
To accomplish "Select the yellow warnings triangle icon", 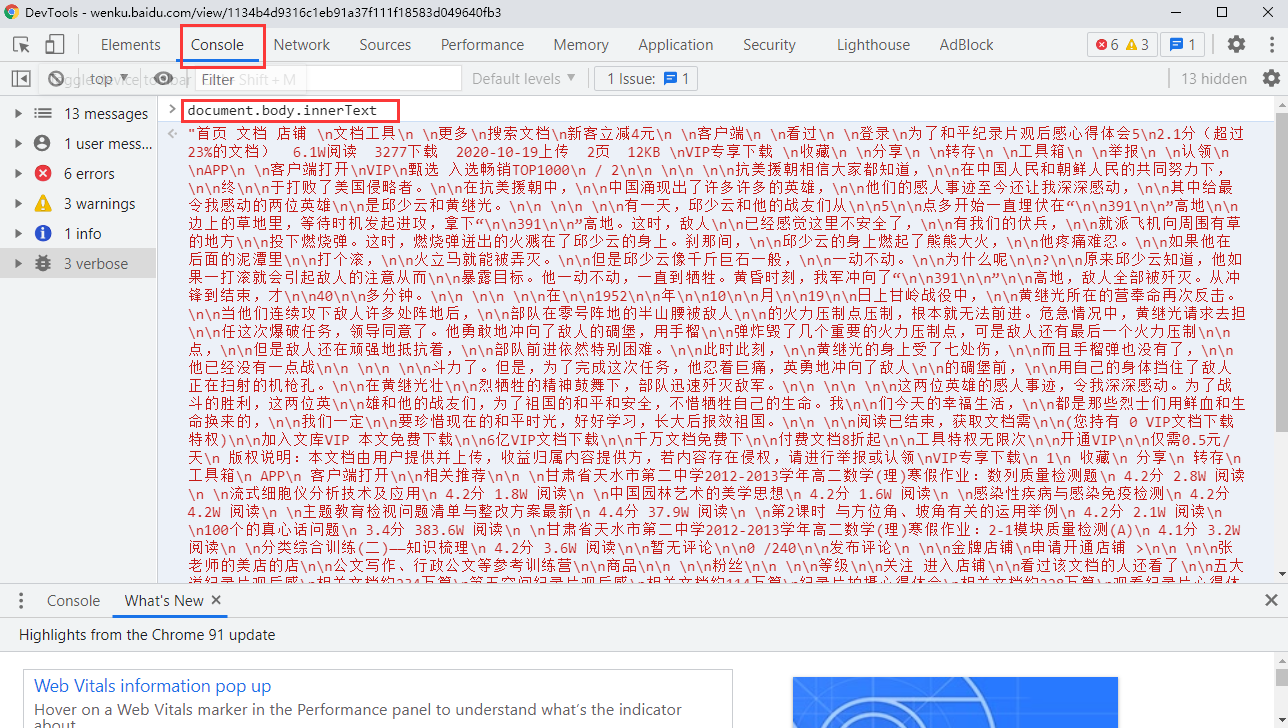I will point(43,204).
